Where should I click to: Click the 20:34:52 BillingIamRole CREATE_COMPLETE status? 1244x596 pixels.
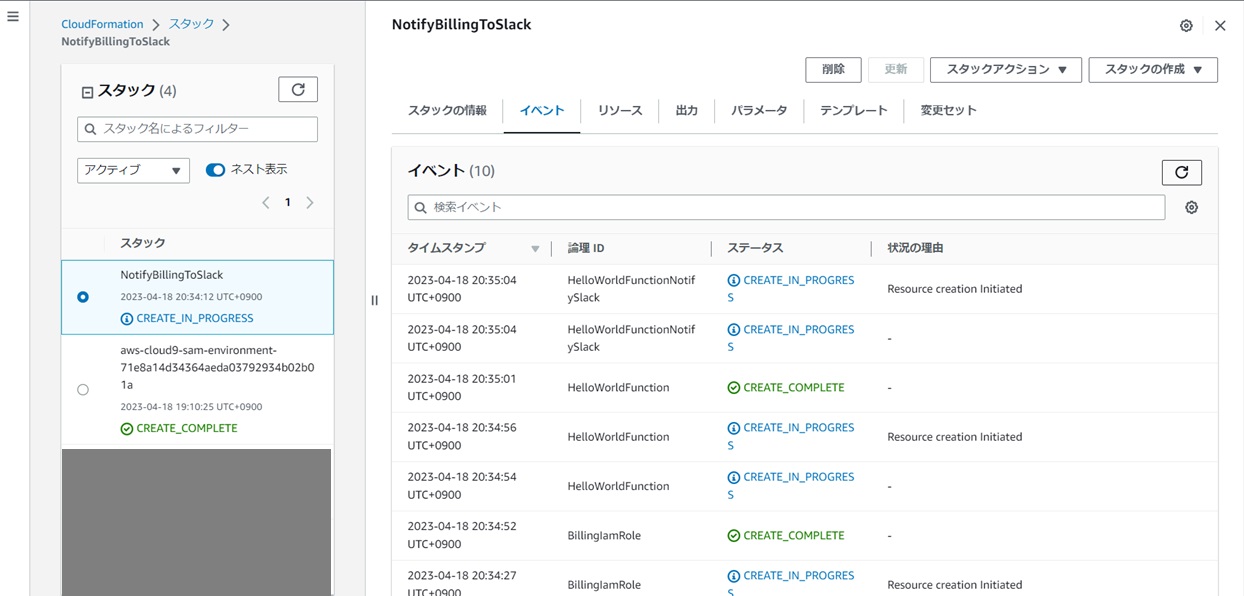[x=794, y=536]
